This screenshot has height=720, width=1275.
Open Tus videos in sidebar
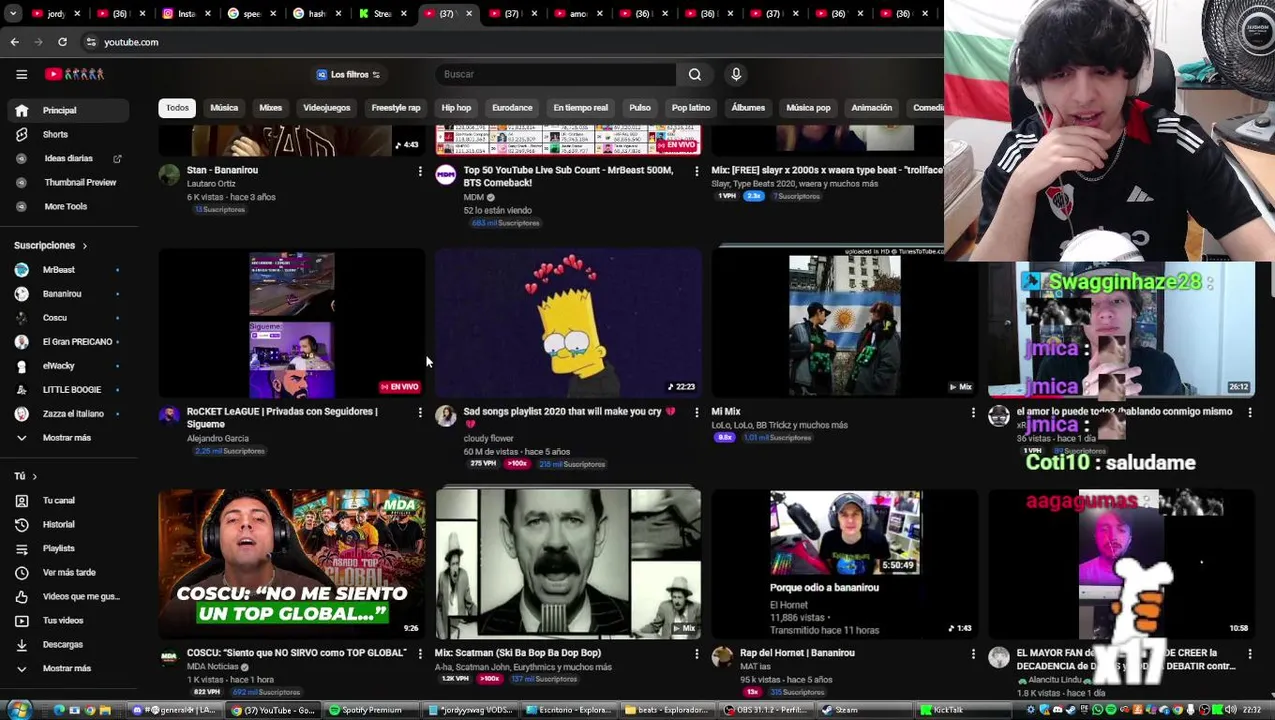point(68,621)
